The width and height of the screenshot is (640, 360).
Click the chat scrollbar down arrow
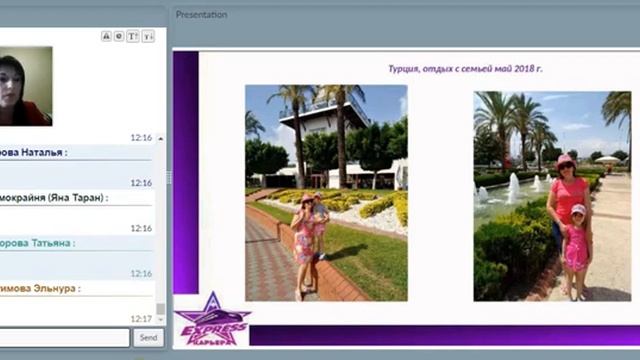160,320
